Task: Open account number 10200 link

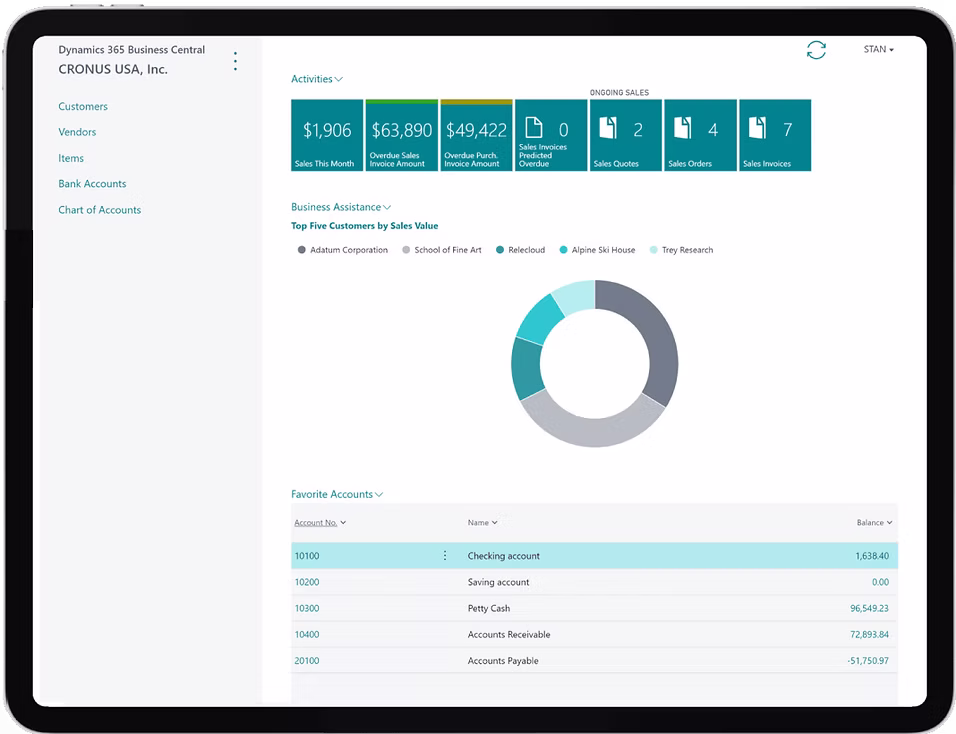Action: (x=307, y=582)
